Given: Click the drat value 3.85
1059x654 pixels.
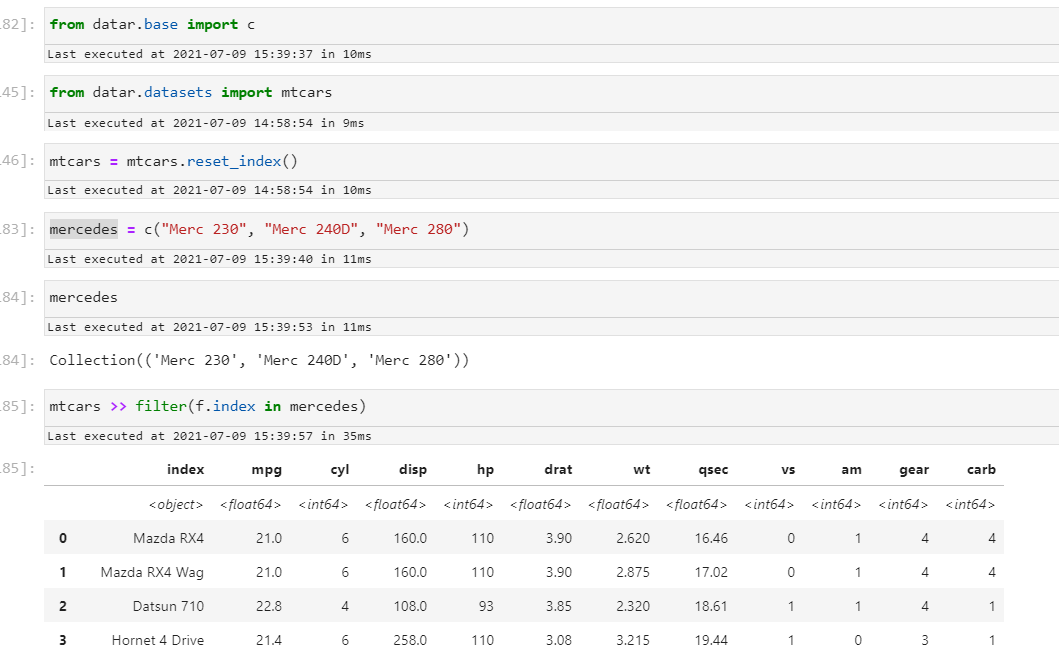Looking at the screenshot, I should 559,607.
